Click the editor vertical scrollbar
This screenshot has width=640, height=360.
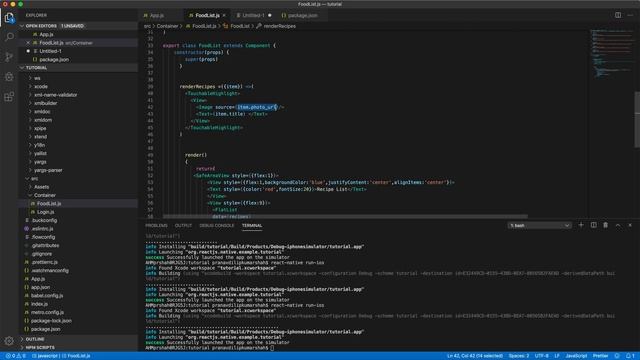coord(637,119)
